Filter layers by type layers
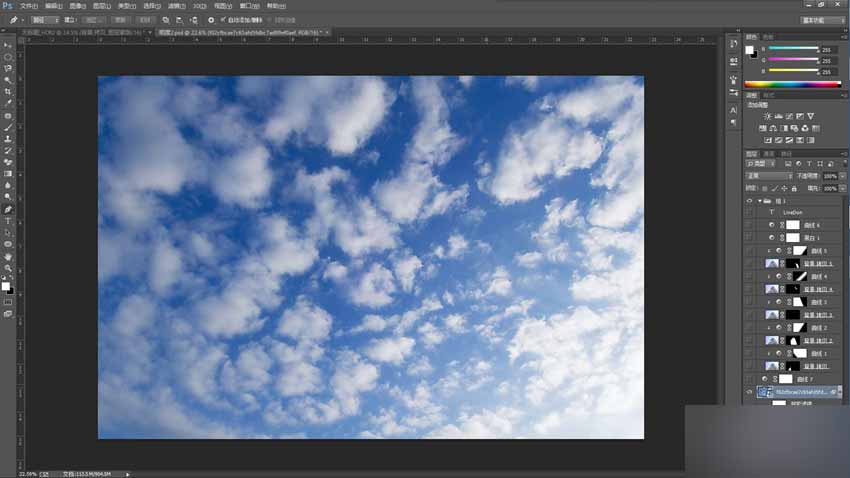This screenshot has height=478, width=850. [x=809, y=164]
